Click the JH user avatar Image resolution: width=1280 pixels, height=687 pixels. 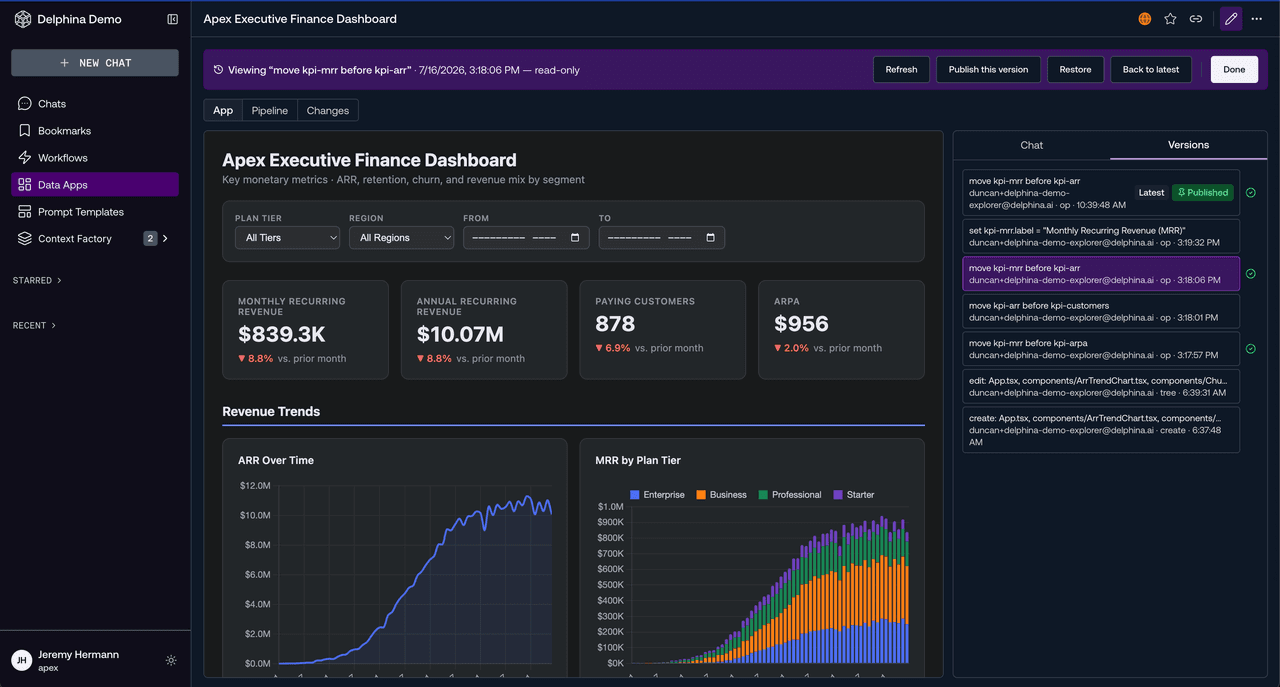point(21,660)
